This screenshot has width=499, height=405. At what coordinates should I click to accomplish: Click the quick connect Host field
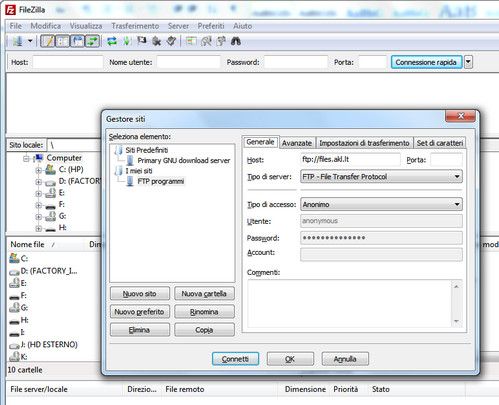68,62
